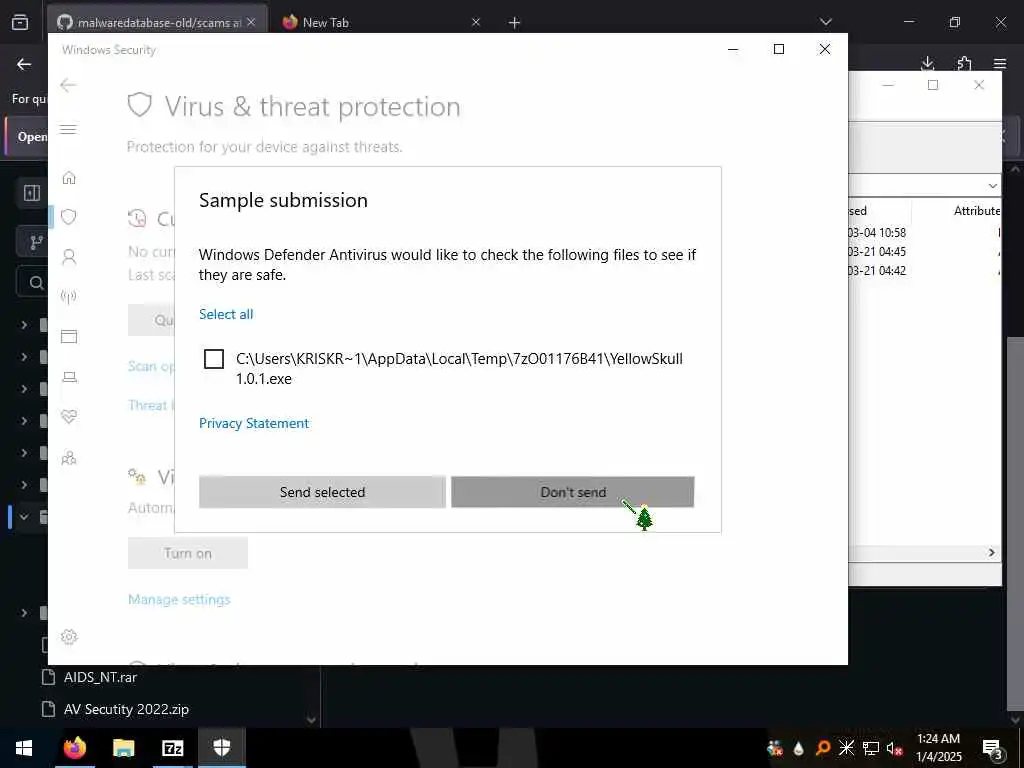Open network icon in system tray
Screen dimensions: 1024x768
pos(871,748)
